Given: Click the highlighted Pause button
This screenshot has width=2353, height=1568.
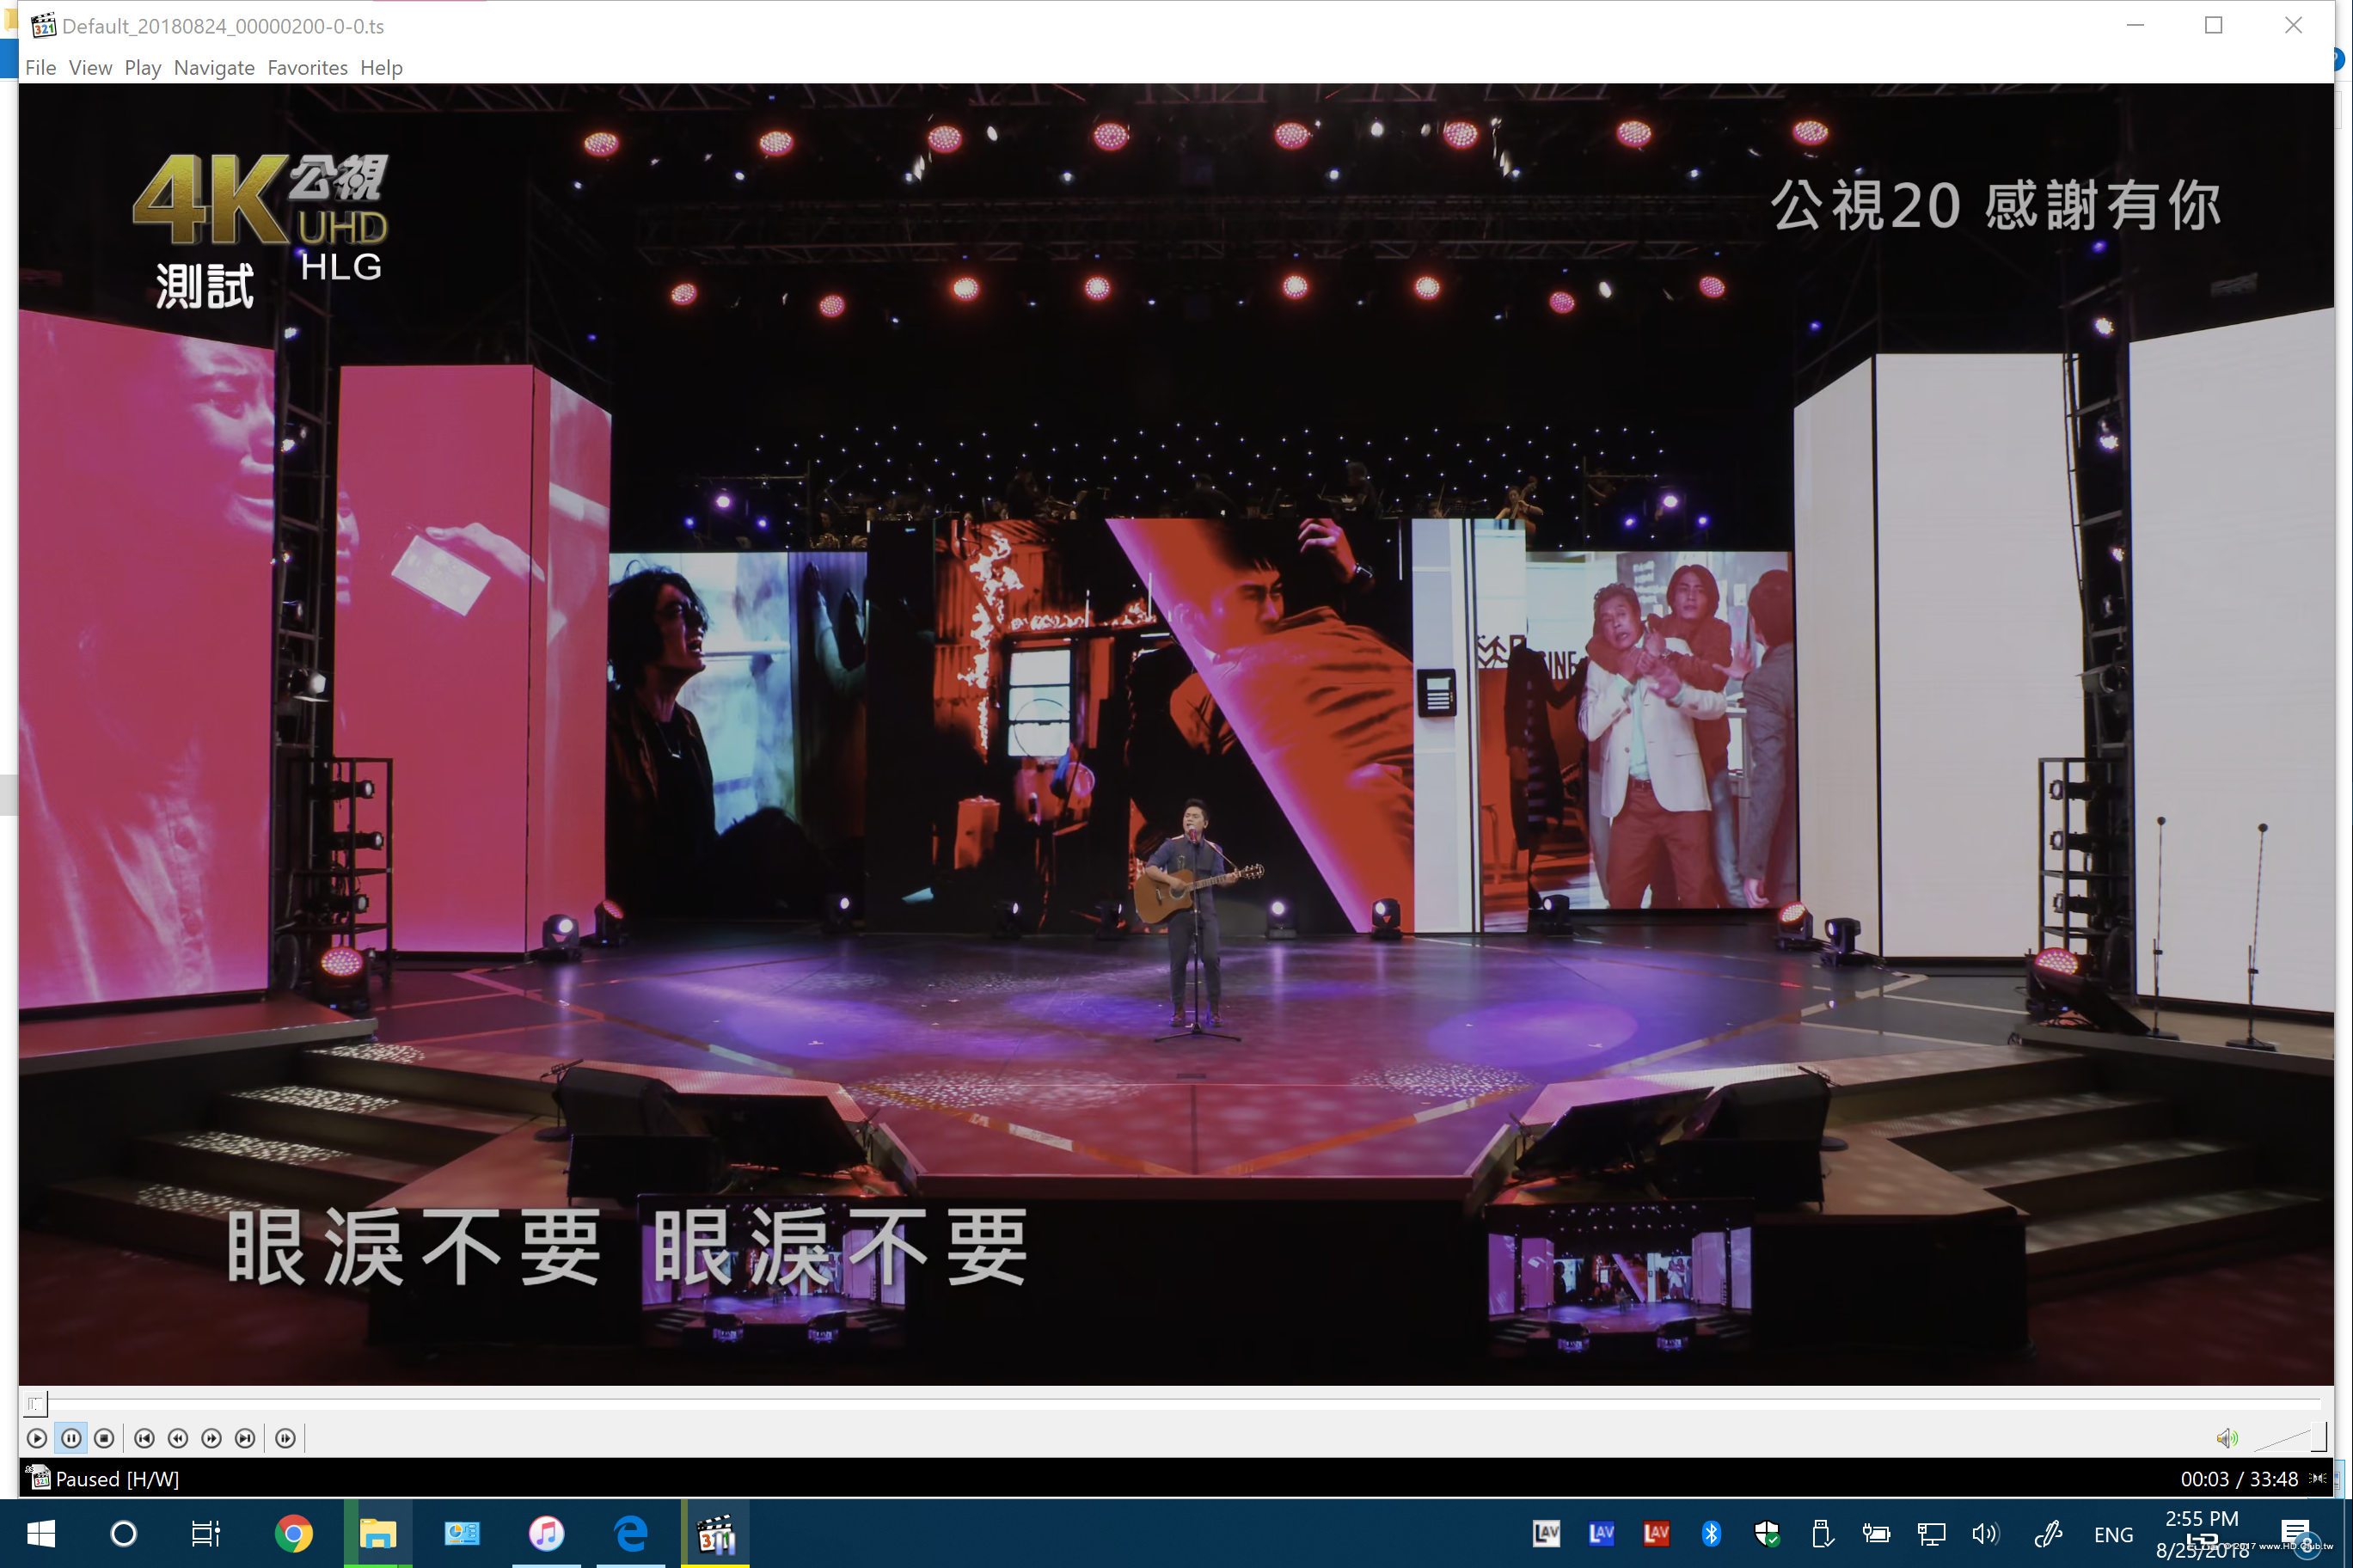Looking at the screenshot, I should coord(71,1438).
